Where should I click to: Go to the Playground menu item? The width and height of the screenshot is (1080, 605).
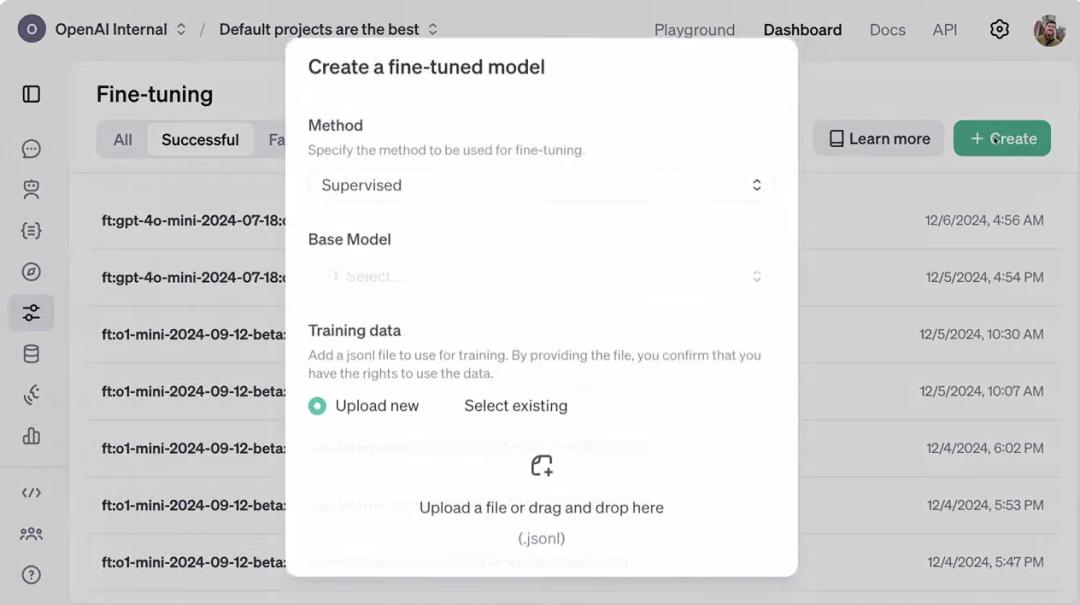click(694, 30)
